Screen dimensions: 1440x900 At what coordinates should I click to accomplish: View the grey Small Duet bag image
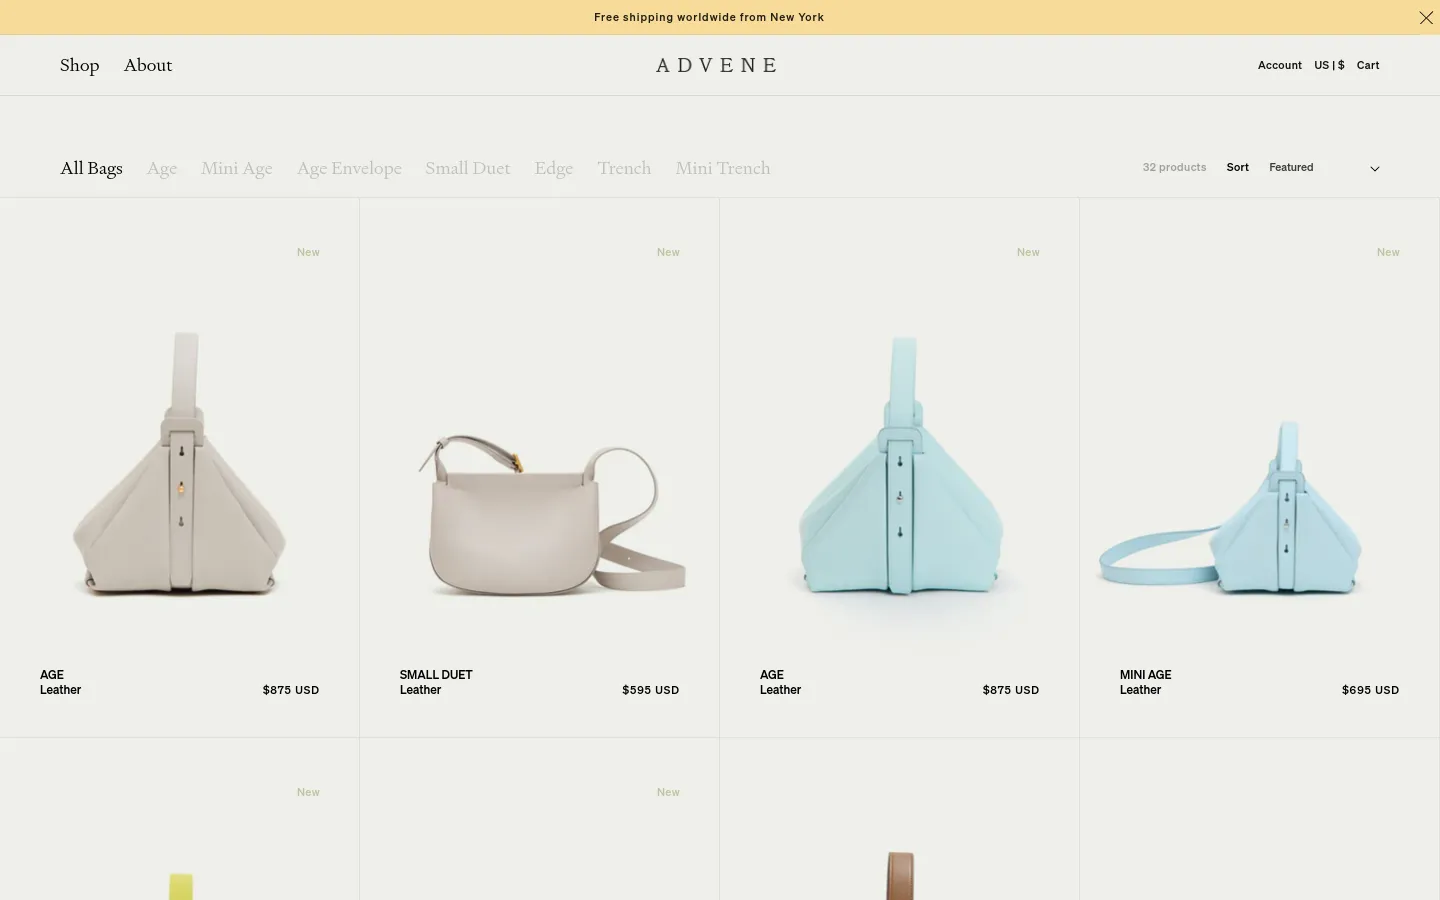click(552, 515)
